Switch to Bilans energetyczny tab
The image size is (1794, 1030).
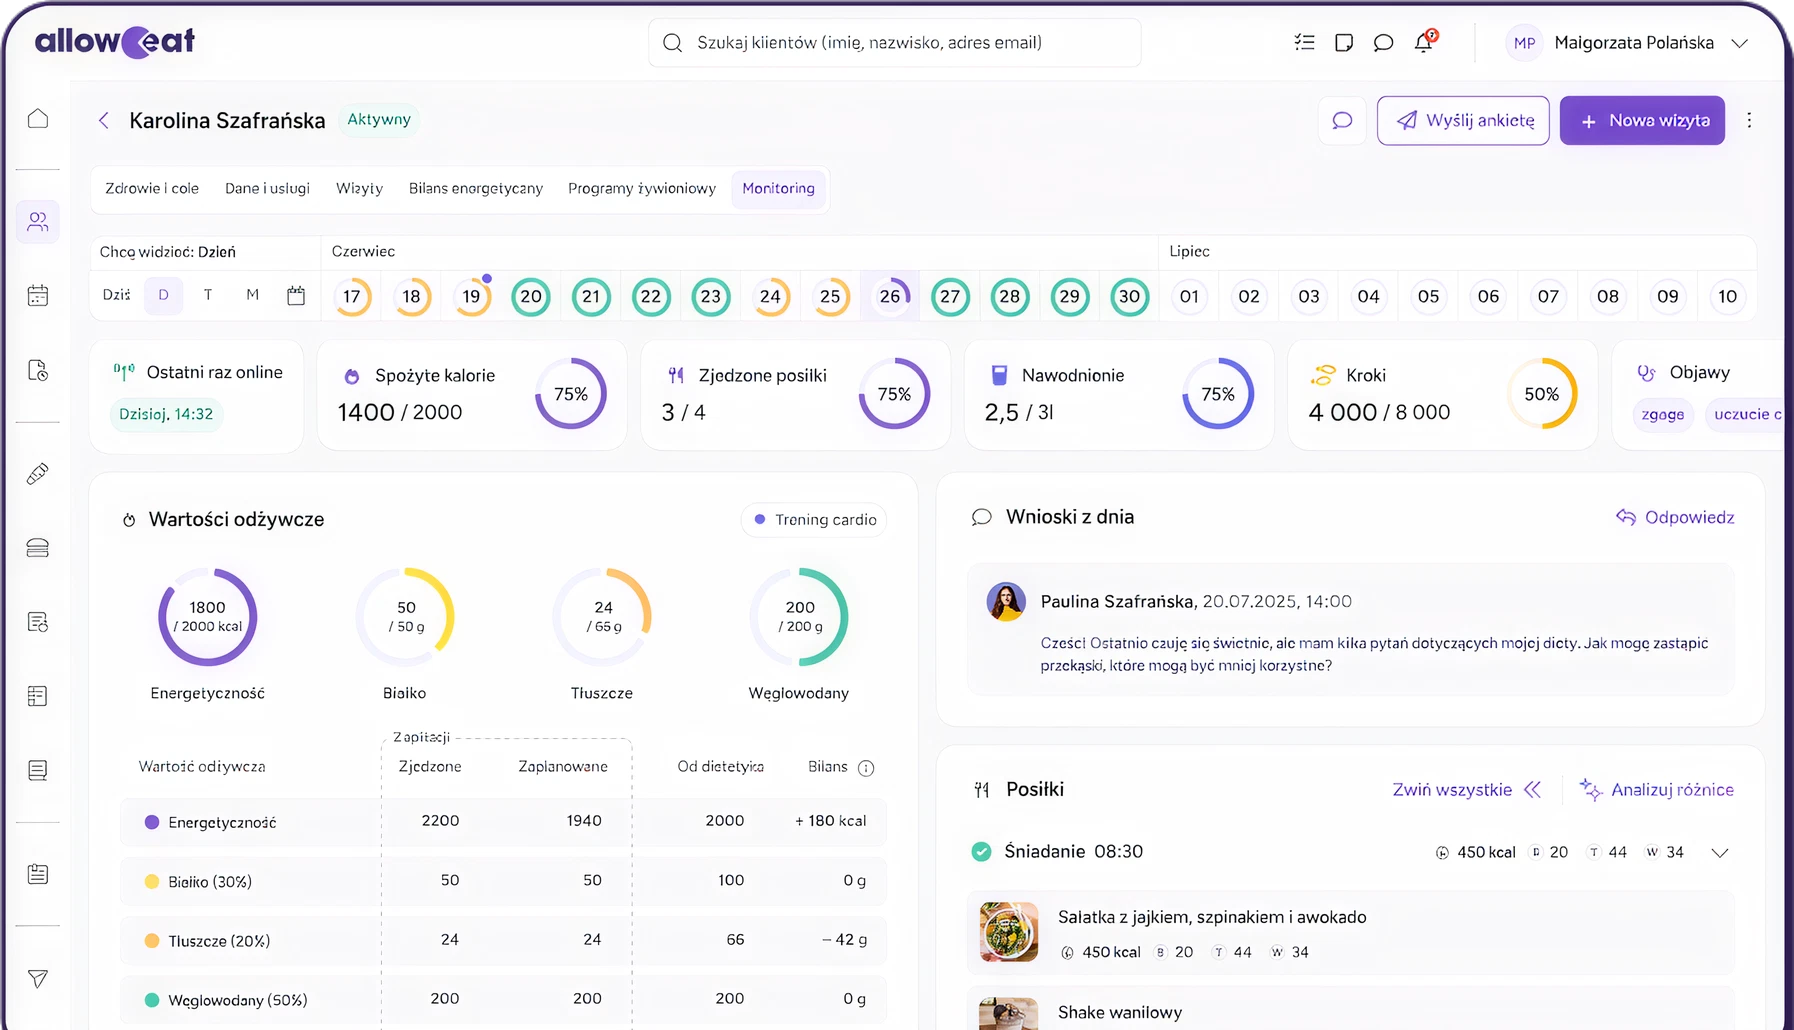475,188
